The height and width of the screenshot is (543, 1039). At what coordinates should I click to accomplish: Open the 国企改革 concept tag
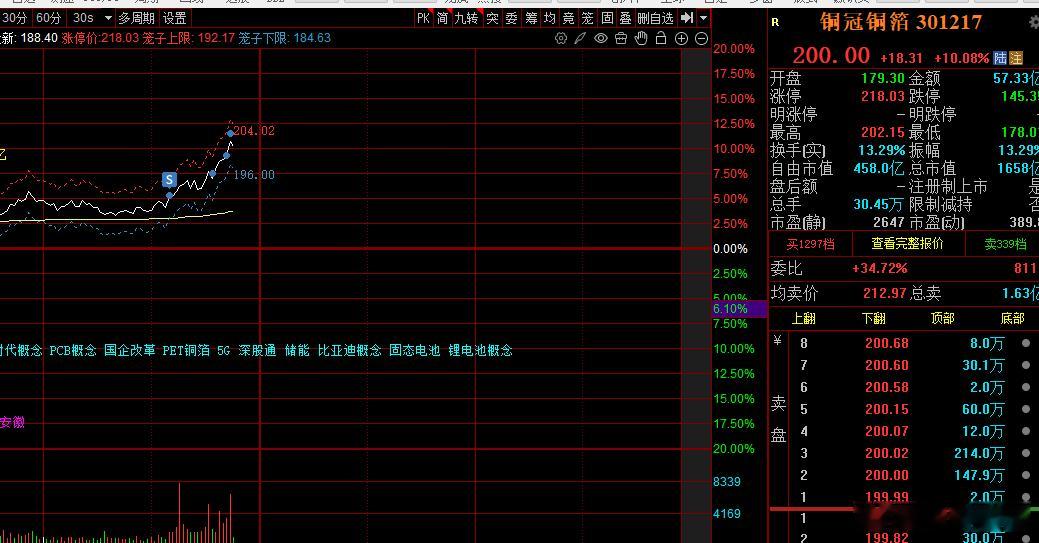(130, 350)
